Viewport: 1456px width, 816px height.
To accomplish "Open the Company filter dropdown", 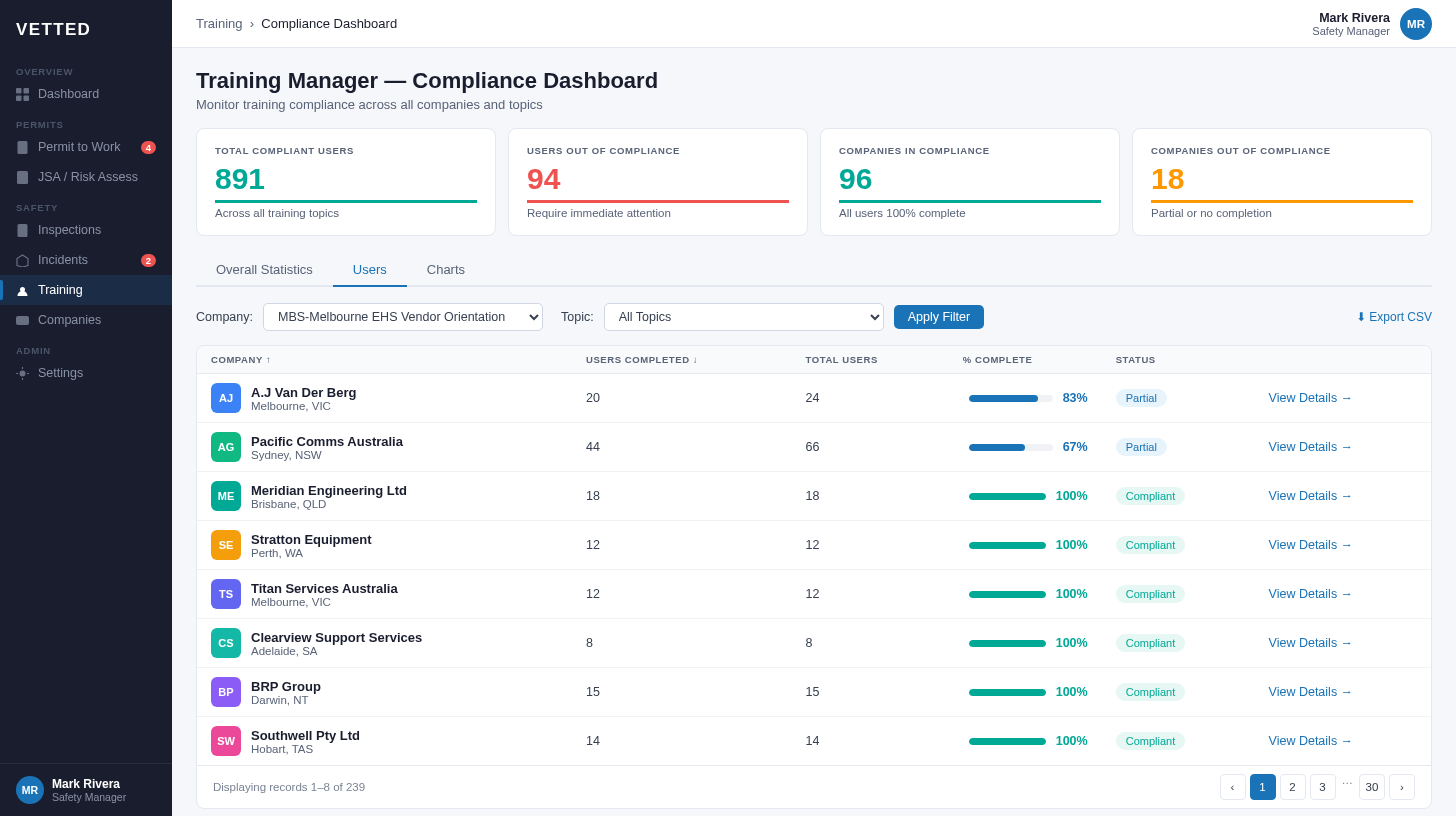I will tap(402, 317).
